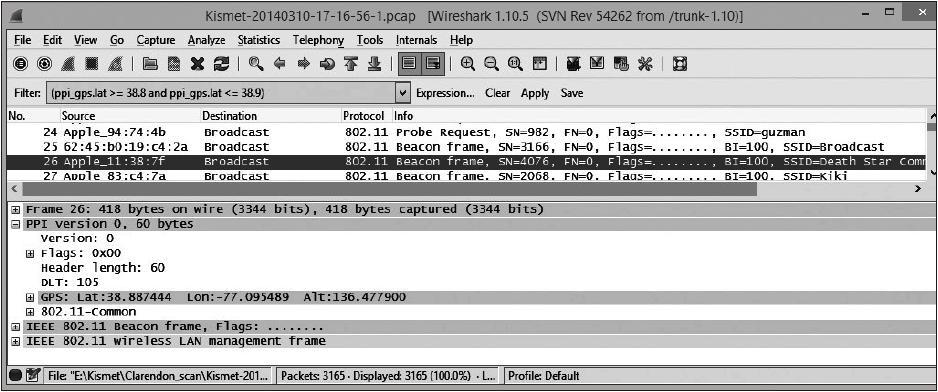Zoom in on packet text

pos(468,64)
